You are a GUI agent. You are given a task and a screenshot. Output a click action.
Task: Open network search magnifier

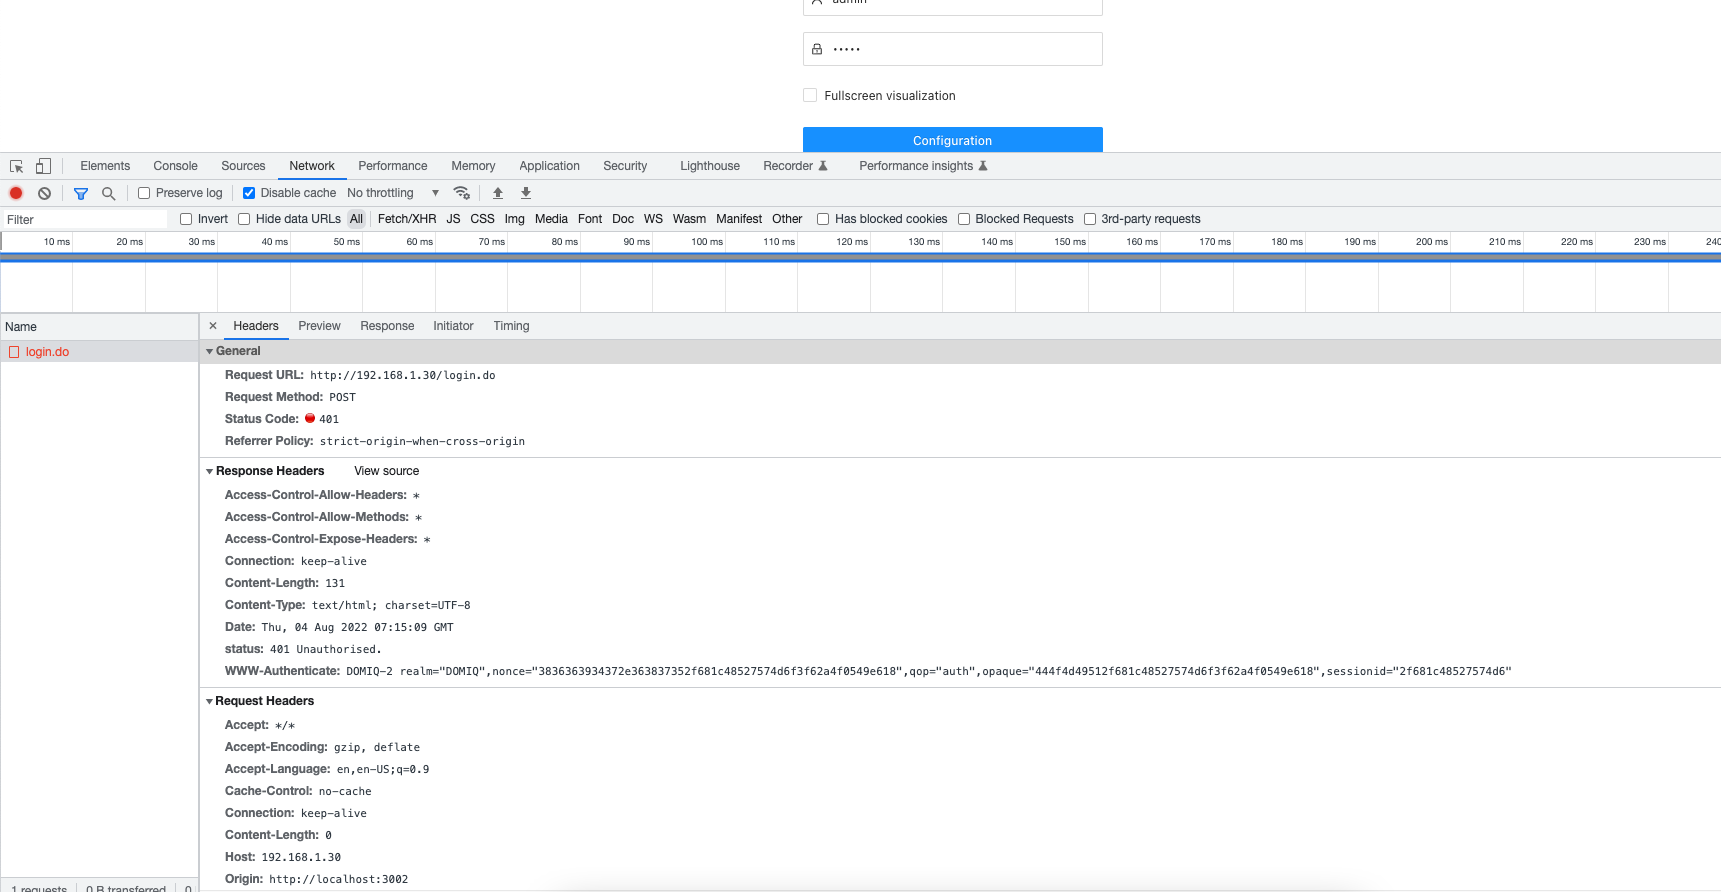click(108, 193)
